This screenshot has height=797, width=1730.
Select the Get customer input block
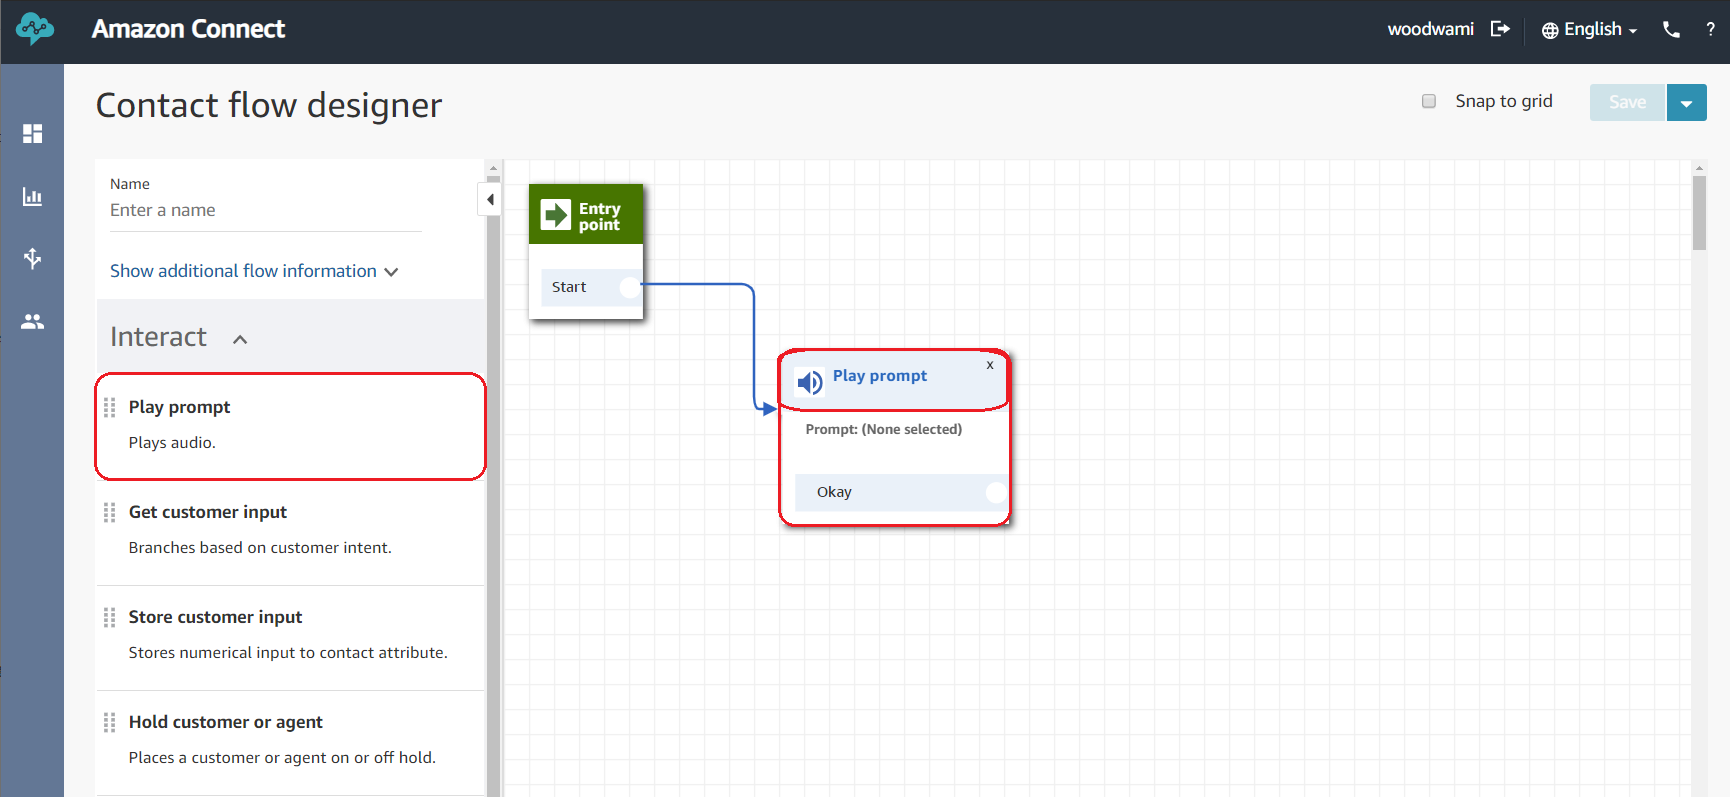pyautogui.click(x=290, y=531)
